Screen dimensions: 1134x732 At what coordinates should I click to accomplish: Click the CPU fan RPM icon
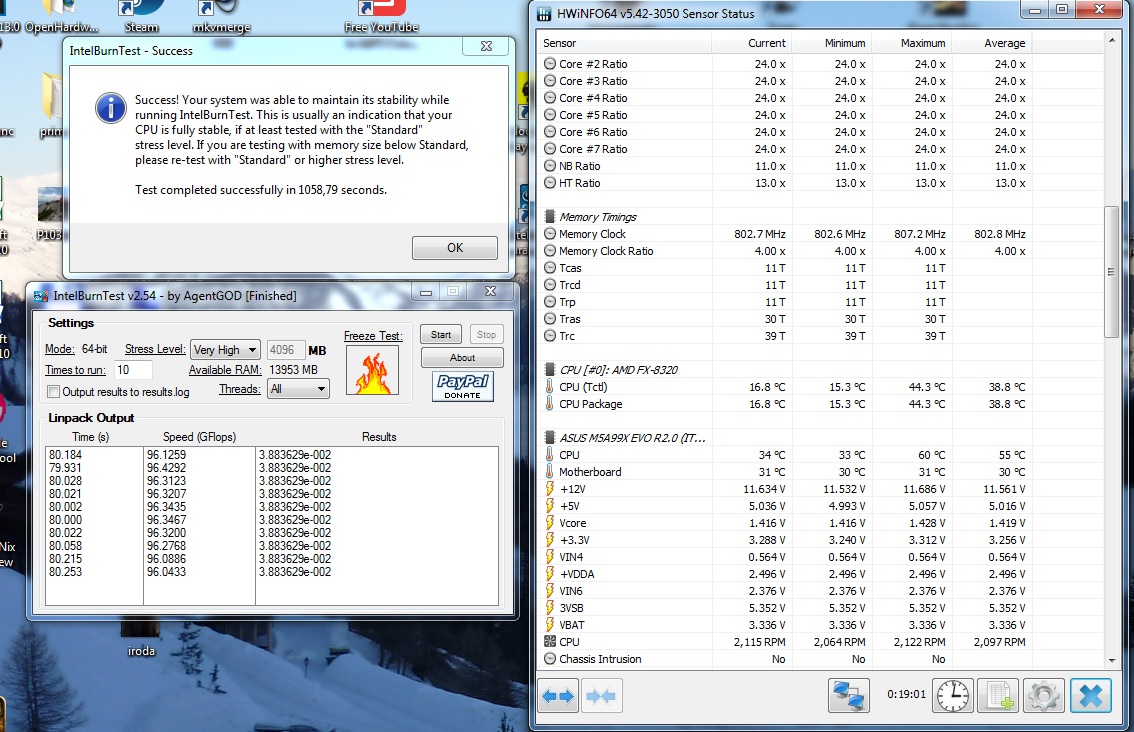550,642
